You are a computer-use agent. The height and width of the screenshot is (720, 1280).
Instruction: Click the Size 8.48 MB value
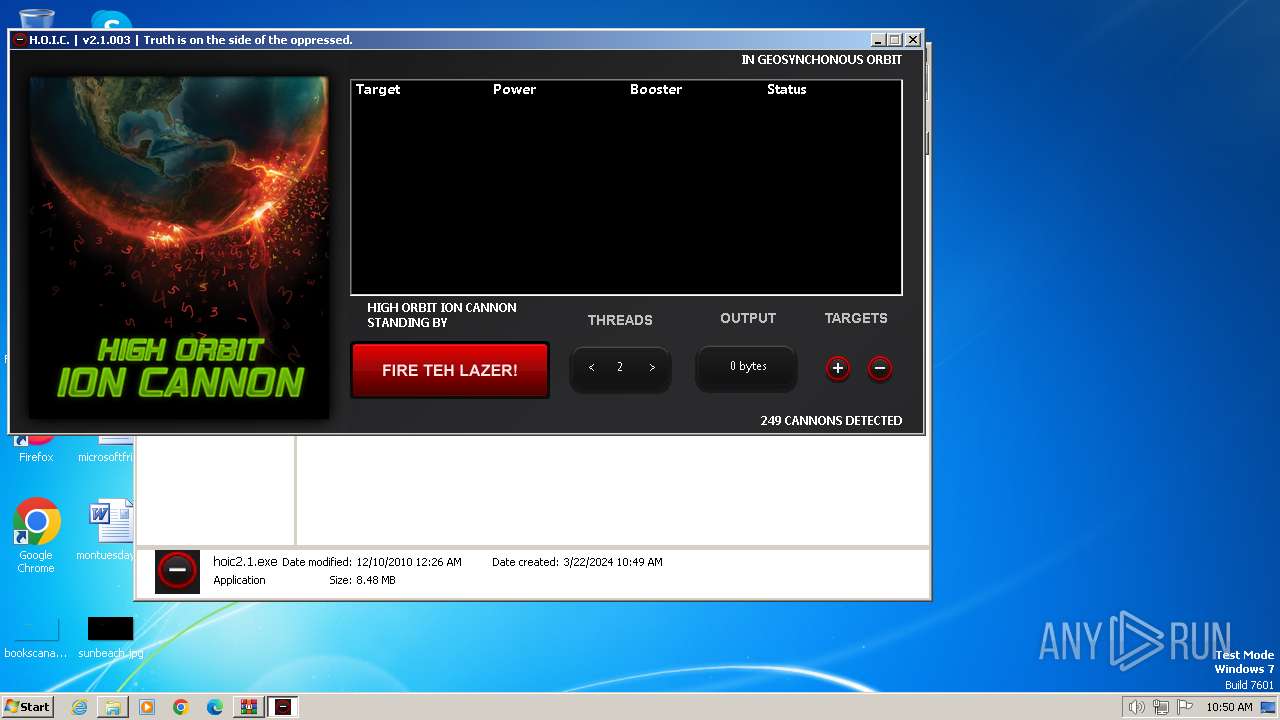pos(376,581)
